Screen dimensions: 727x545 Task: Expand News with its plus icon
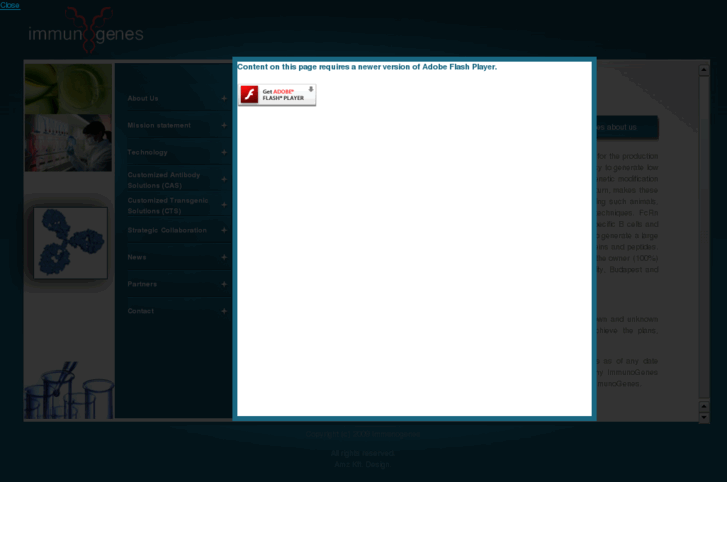224,257
